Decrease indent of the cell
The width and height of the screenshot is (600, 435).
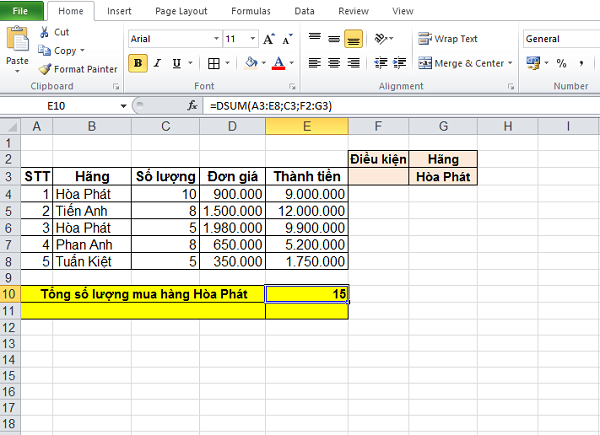[x=381, y=63]
